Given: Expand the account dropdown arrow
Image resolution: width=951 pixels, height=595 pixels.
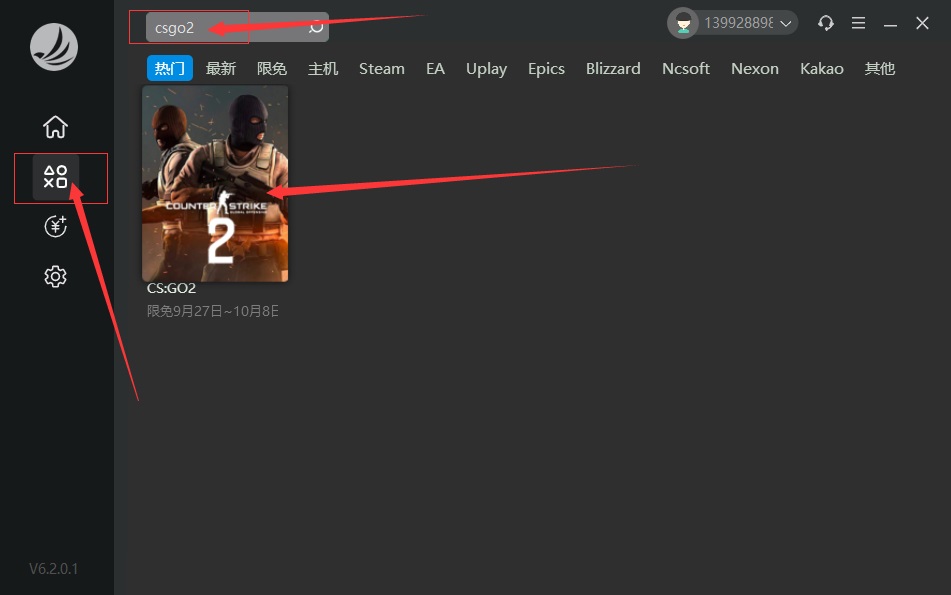Looking at the screenshot, I should pyautogui.click(x=786, y=24).
